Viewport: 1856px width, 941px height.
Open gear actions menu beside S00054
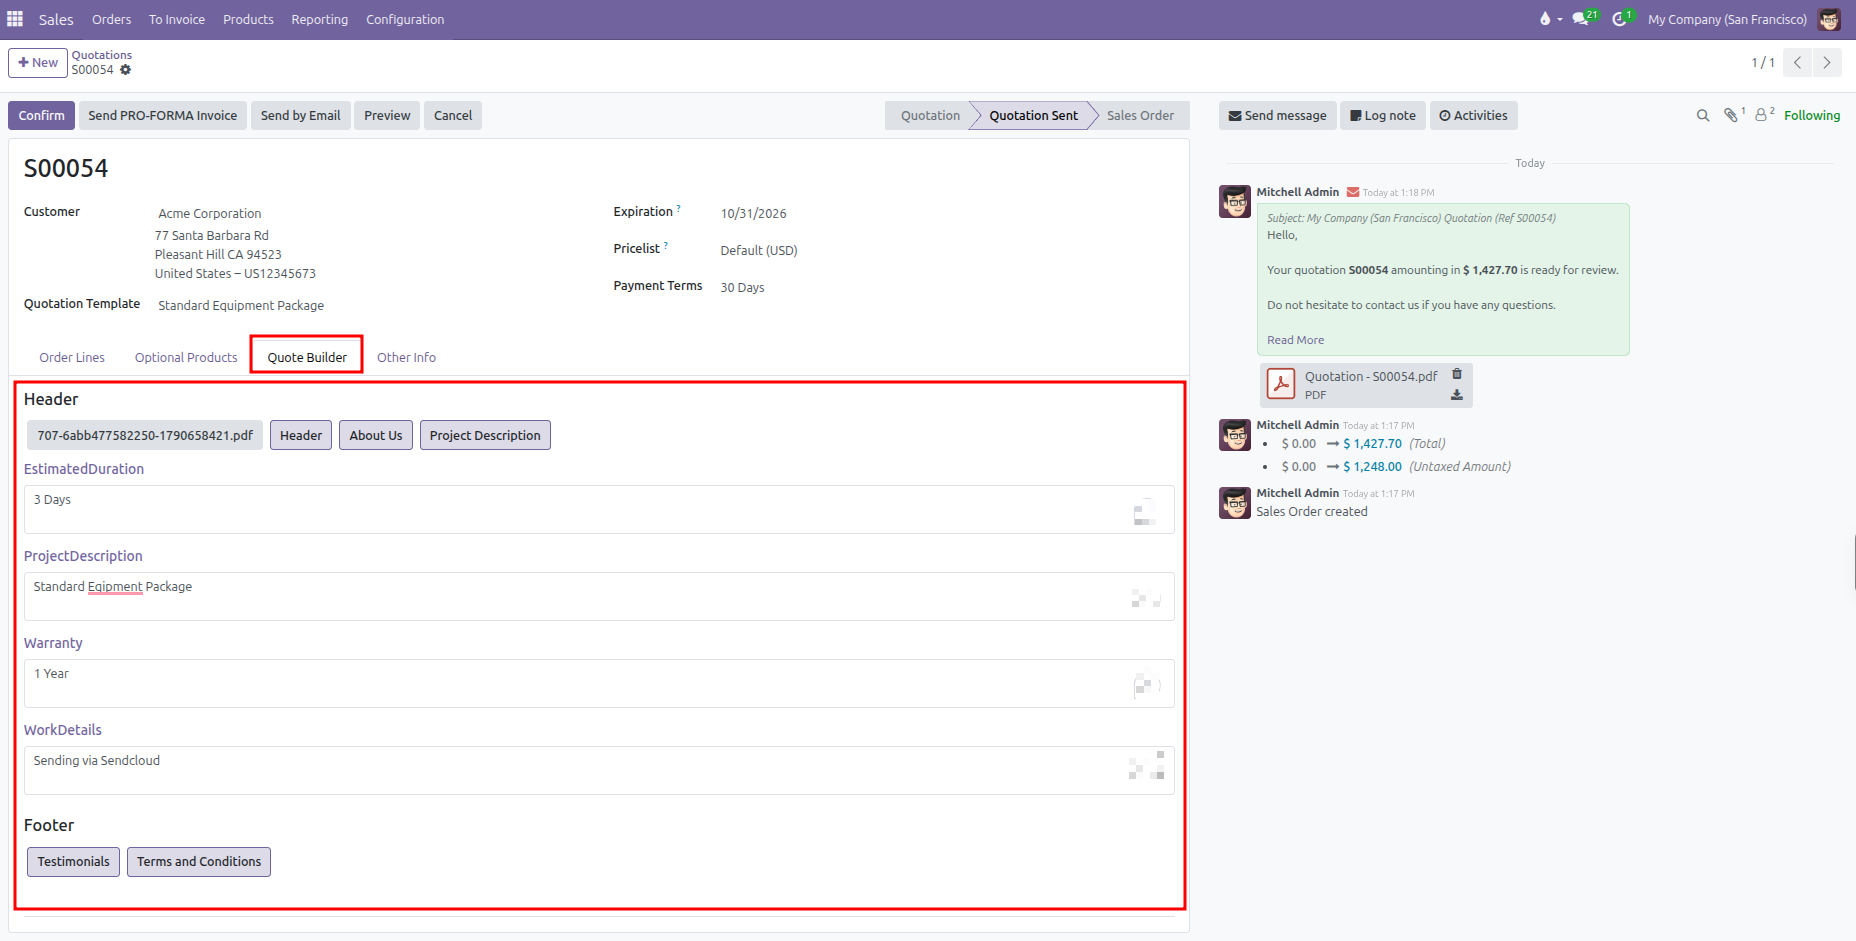[125, 70]
